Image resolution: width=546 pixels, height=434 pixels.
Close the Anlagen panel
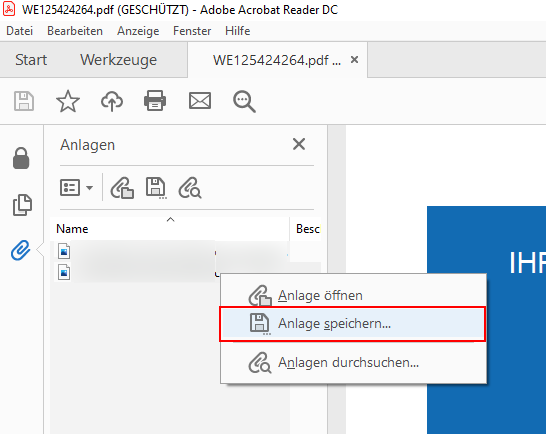click(x=299, y=144)
